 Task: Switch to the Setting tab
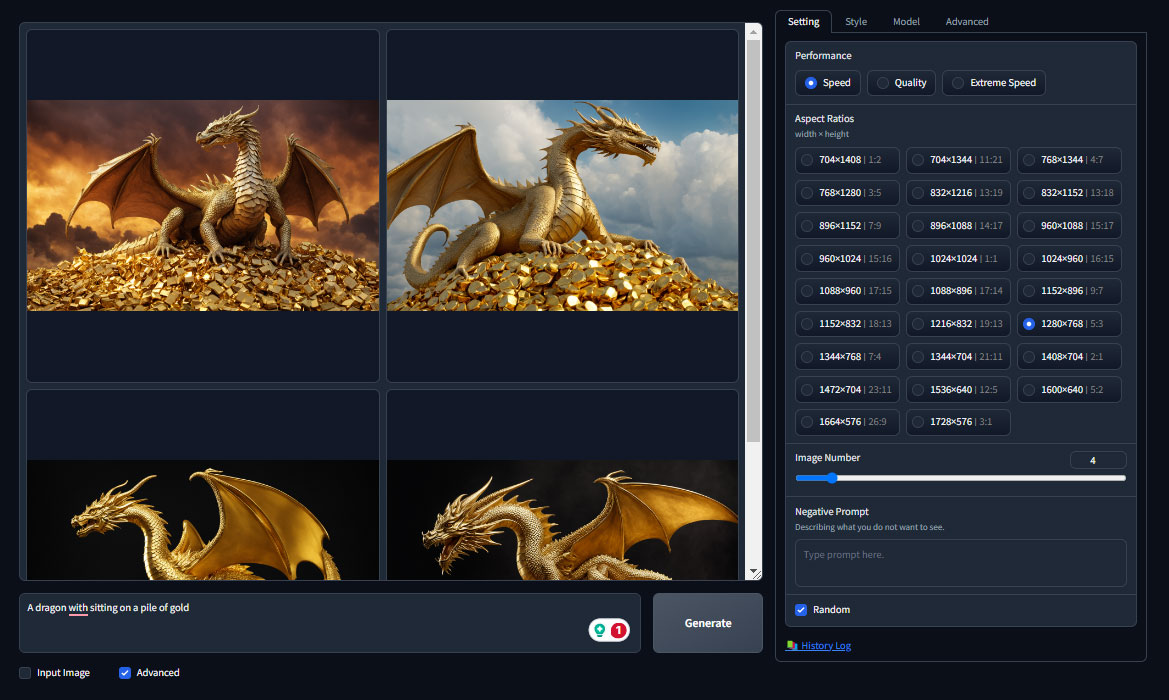(x=803, y=22)
